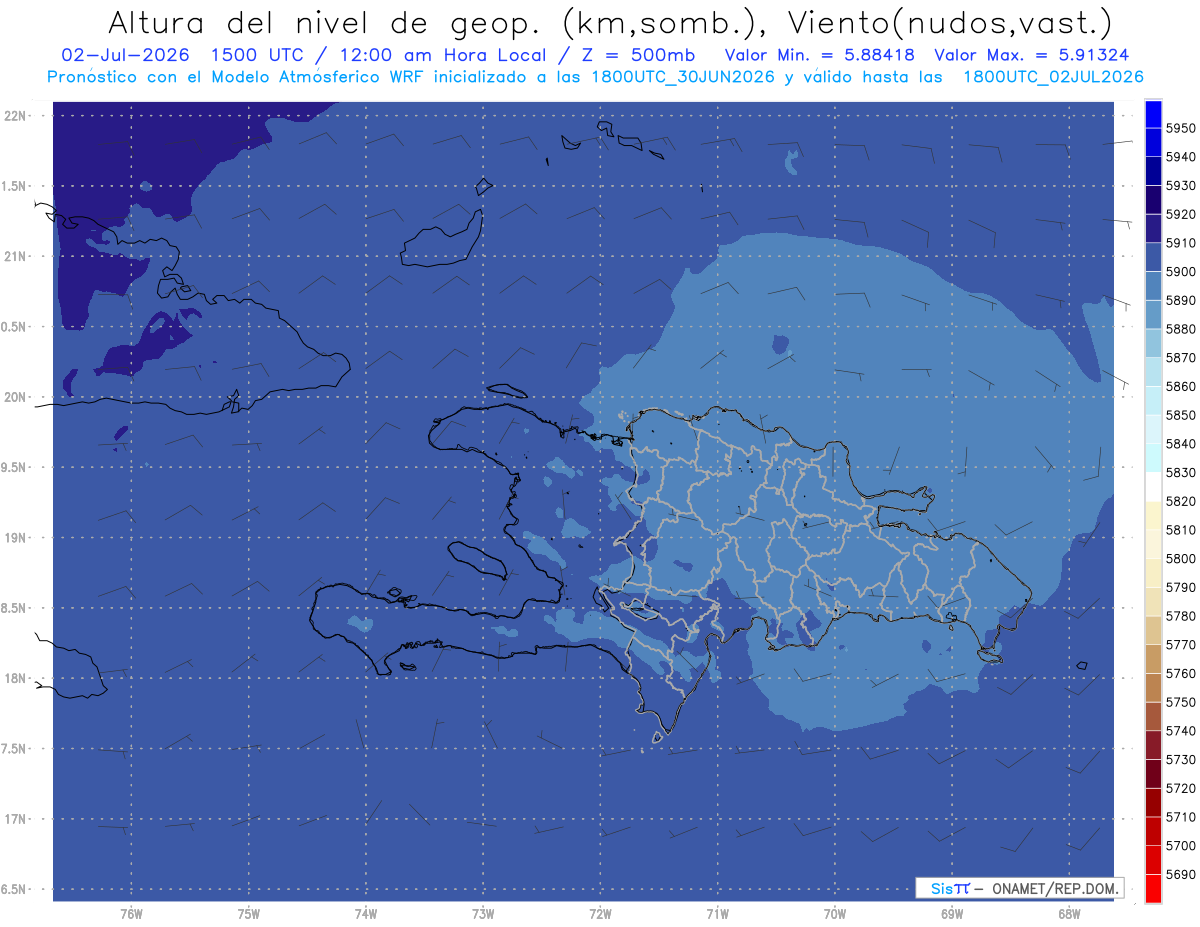Click the '19N' latitude axis label
This screenshot has height=927, width=1200.
tap(16, 538)
